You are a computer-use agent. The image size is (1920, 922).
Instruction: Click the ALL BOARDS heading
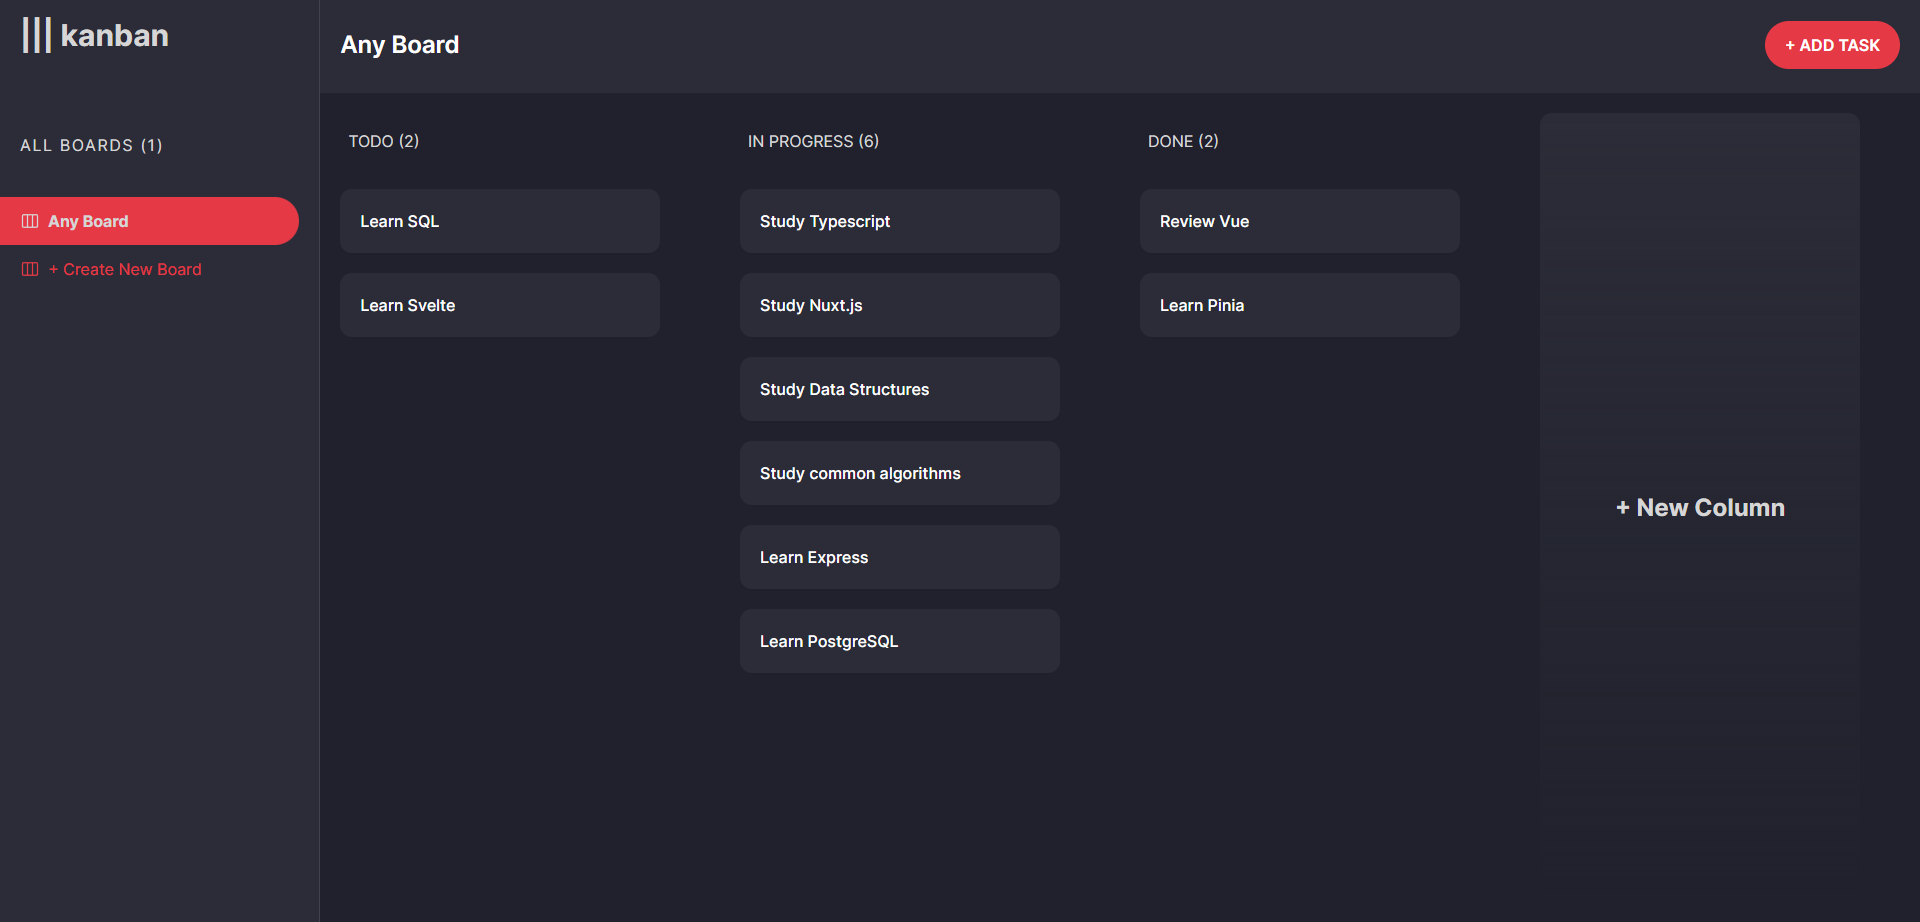click(x=91, y=145)
